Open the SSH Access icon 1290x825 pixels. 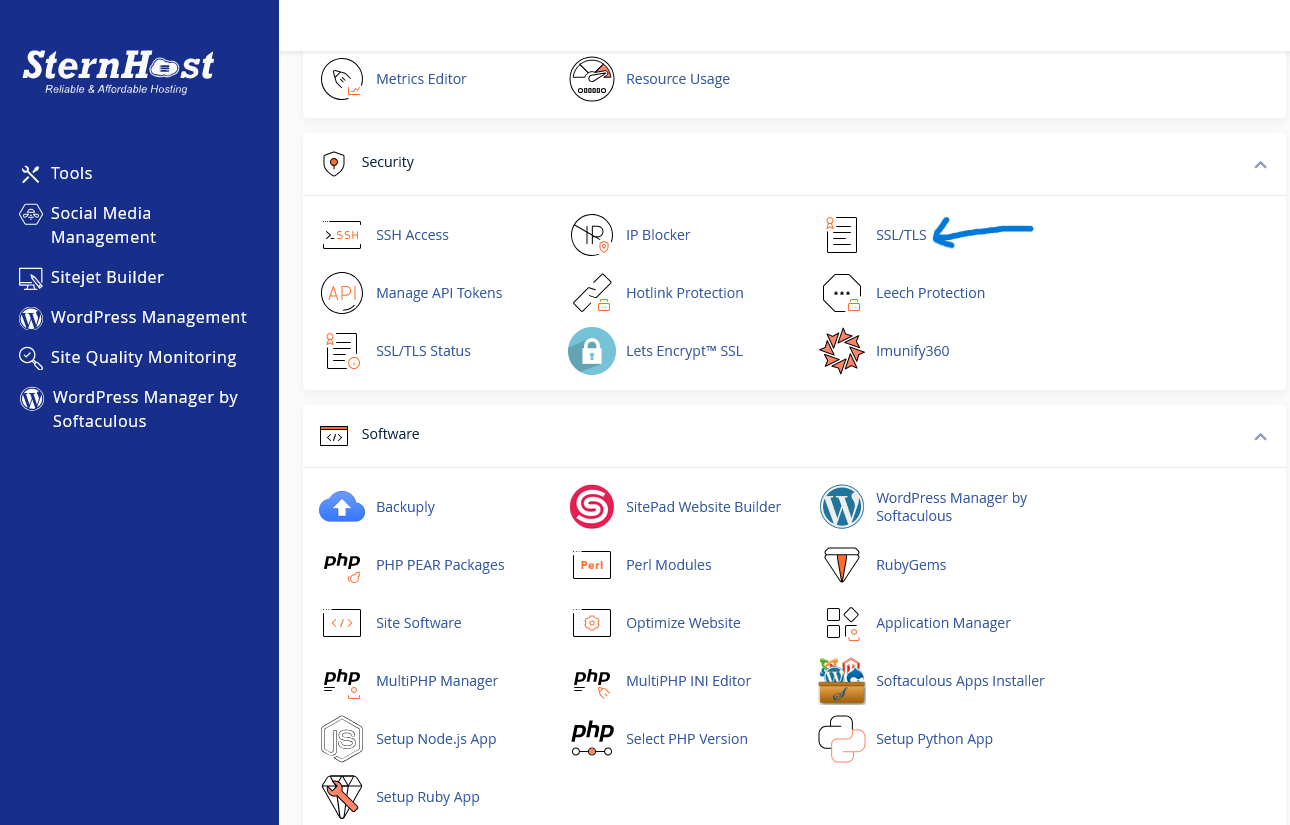coord(341,235)
